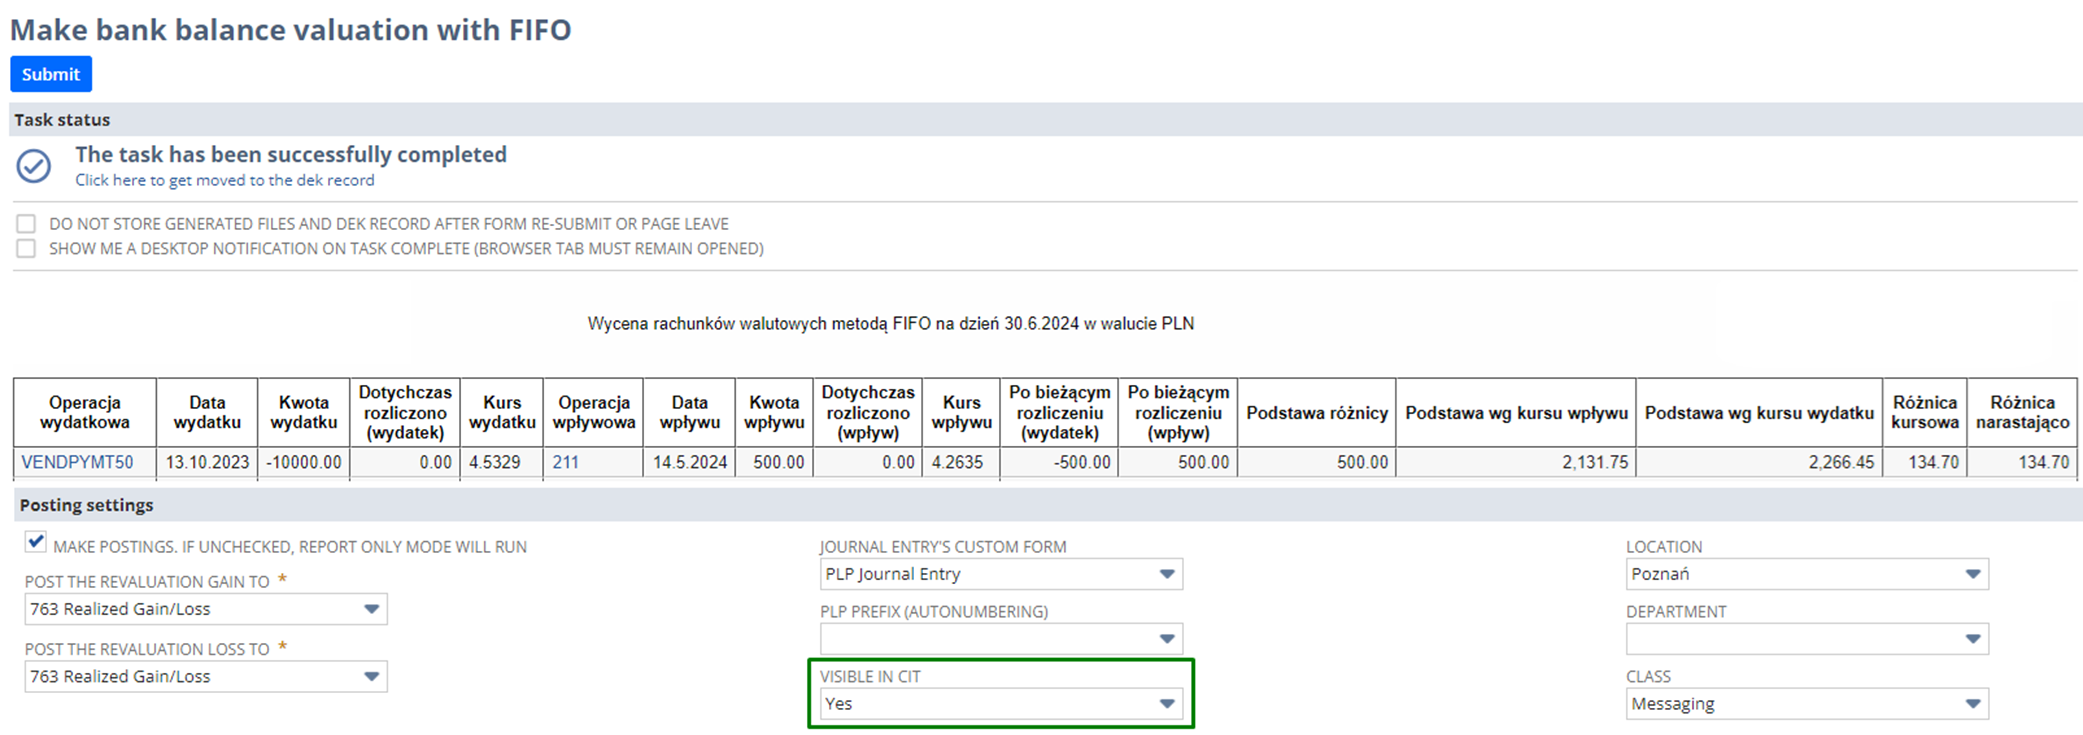Open the PLP Prefix autonumbering dropdown
This screenshot has width=2083, height=735.
[1000, 639]
